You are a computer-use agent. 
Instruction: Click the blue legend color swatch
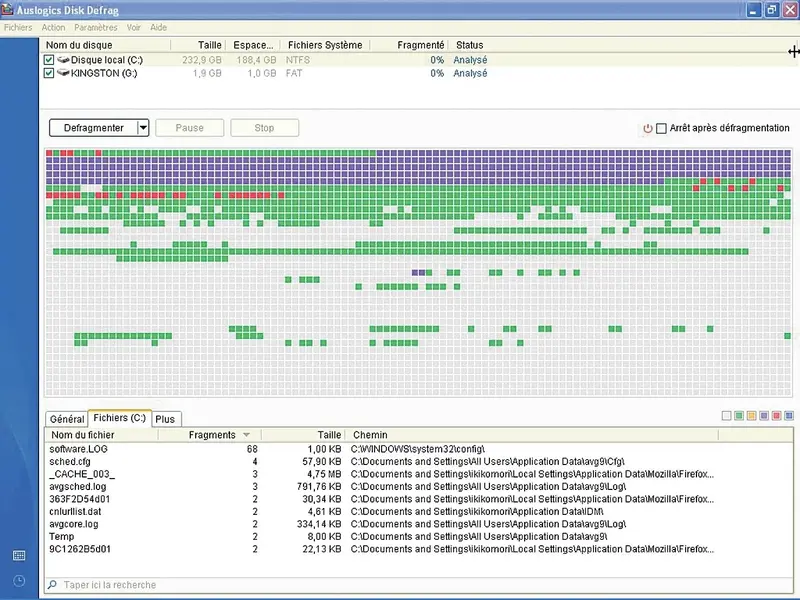click(789, 416)
